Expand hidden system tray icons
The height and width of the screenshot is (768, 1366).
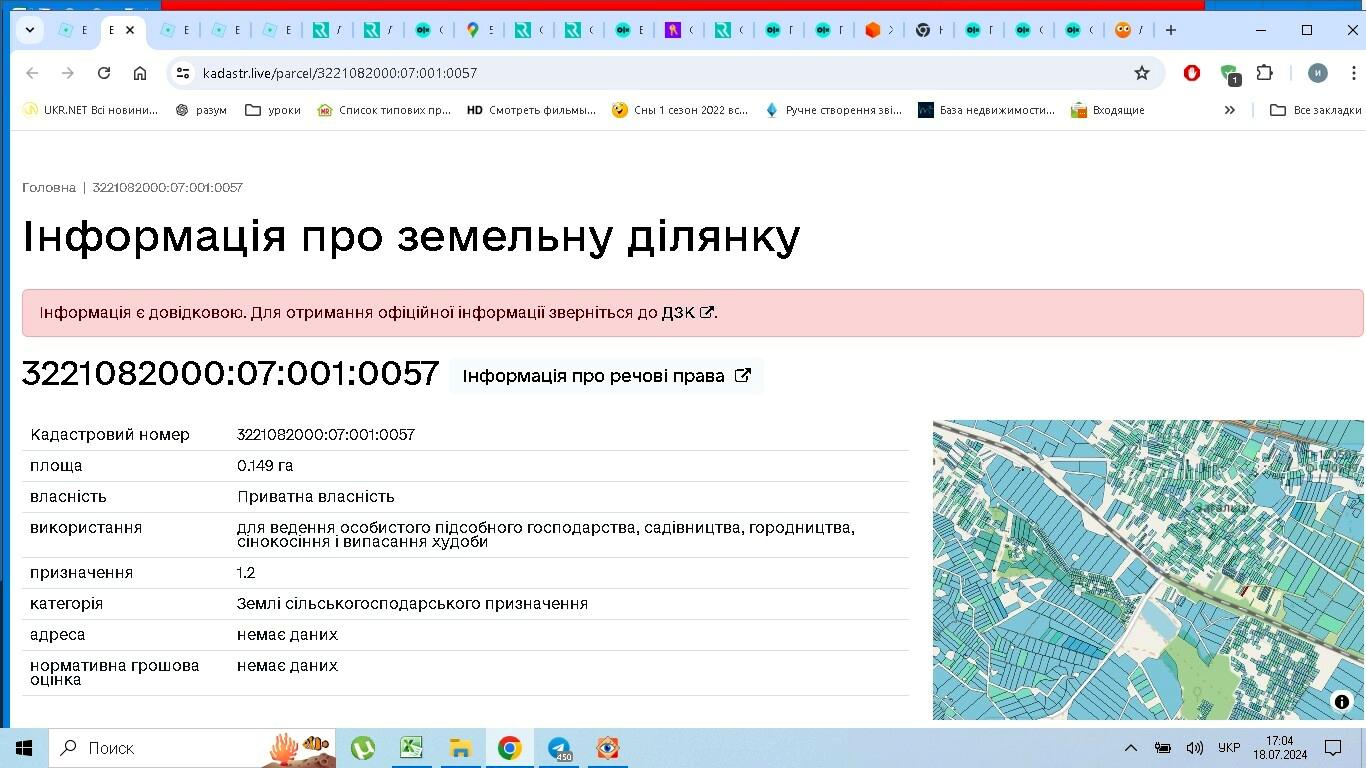click(1131, 748)
